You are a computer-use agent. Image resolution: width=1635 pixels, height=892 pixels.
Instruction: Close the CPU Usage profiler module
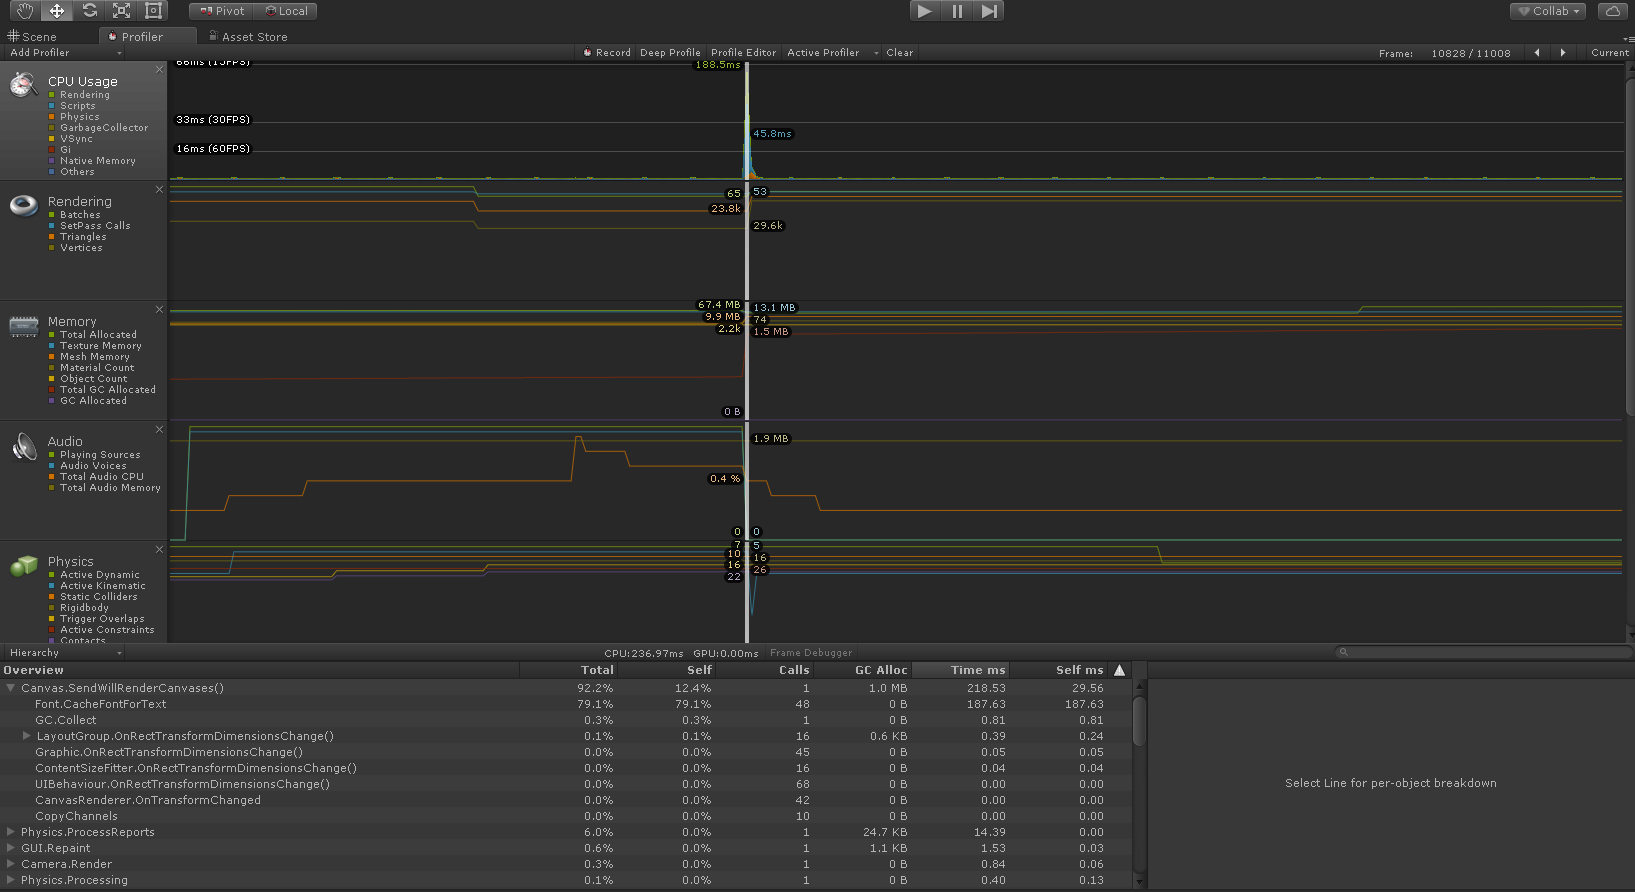pos(159,69)
